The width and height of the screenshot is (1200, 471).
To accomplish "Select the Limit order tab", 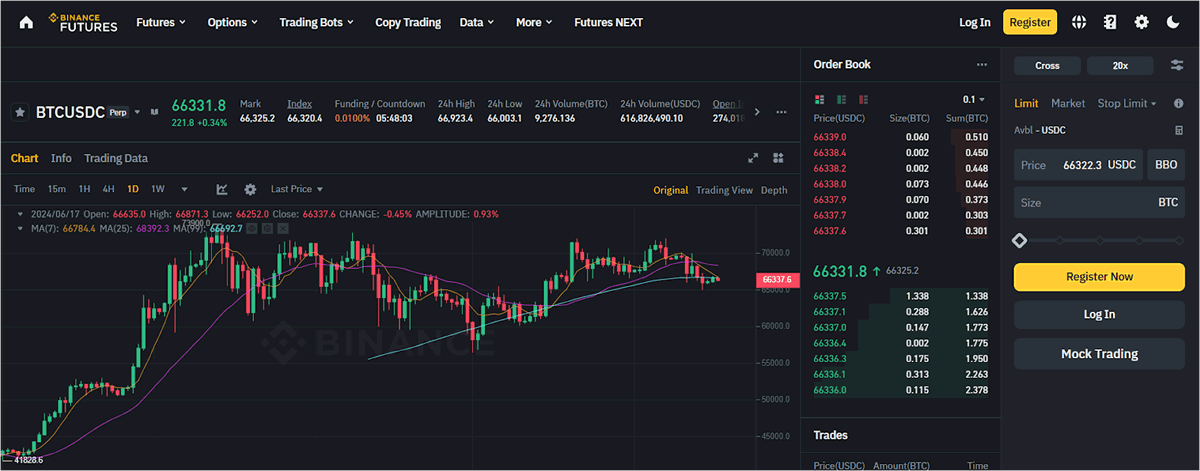I will pyautogui.click(x=1026, y=104).
